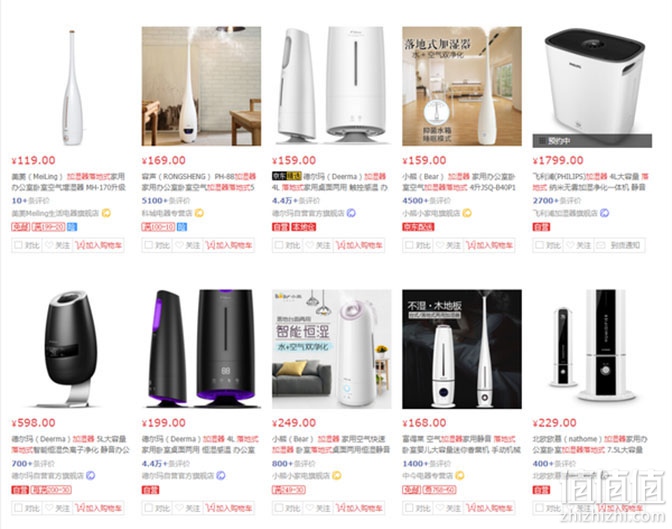Click the heart follow icon for the ¥169.00 humidifier
This screenshot has height=529, width=672.
(180, 245)
